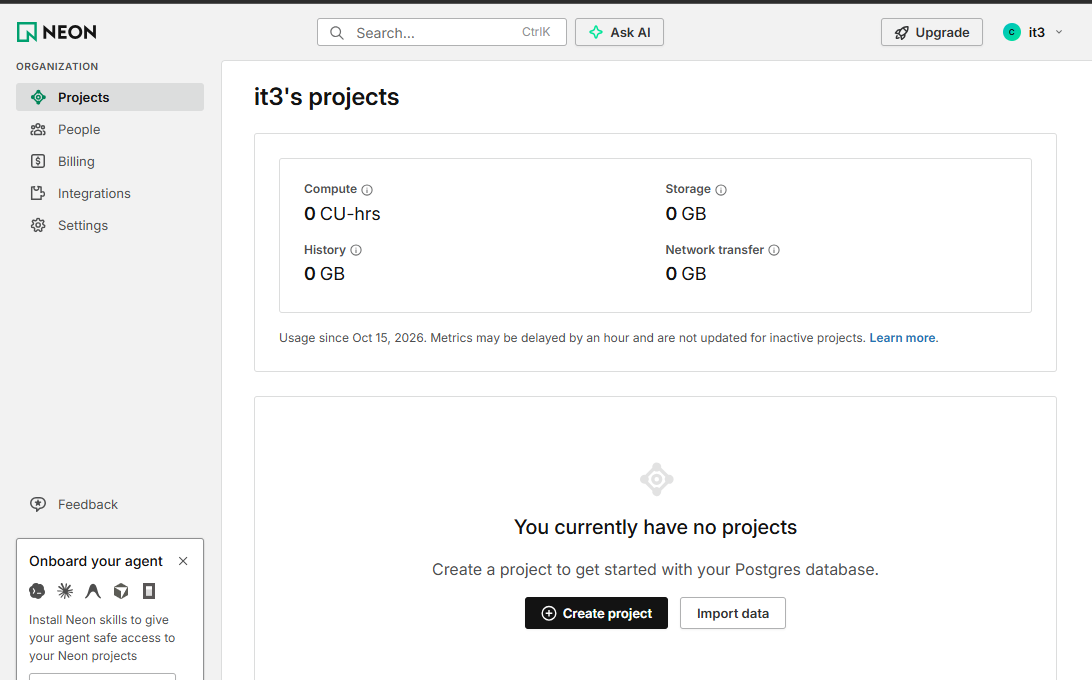The width and height of the screenshot is (1092, 680).
Task: Click the empty projects placeholder icon
Action: tap(656, 479)
